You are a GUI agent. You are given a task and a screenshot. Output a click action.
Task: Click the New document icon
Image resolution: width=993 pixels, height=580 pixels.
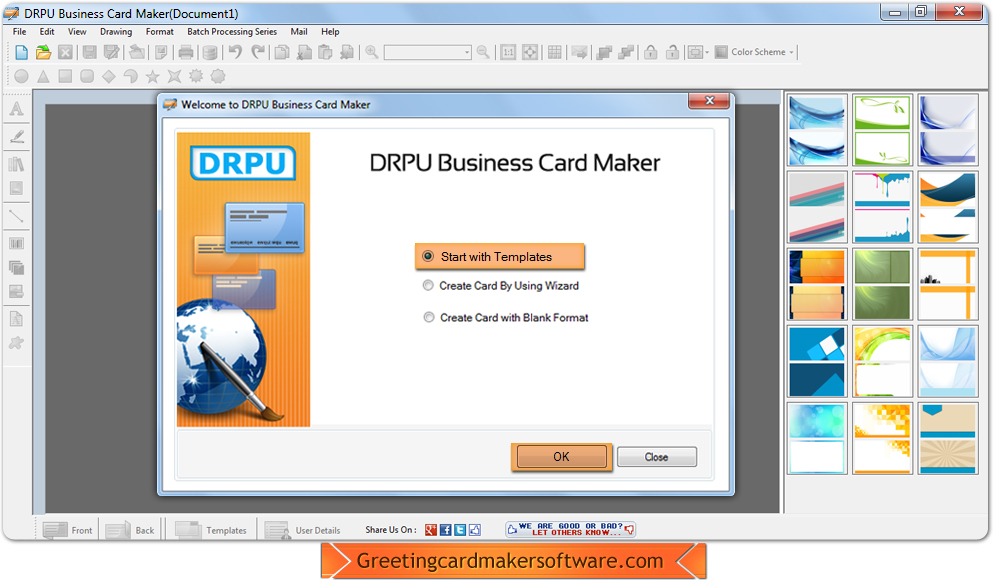click(21, 52)
